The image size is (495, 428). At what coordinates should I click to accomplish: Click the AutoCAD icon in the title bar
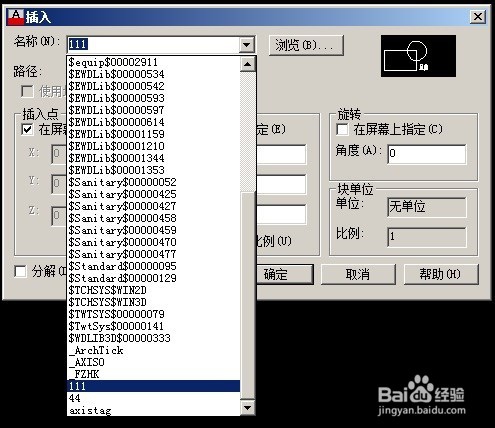click(16, 17)
